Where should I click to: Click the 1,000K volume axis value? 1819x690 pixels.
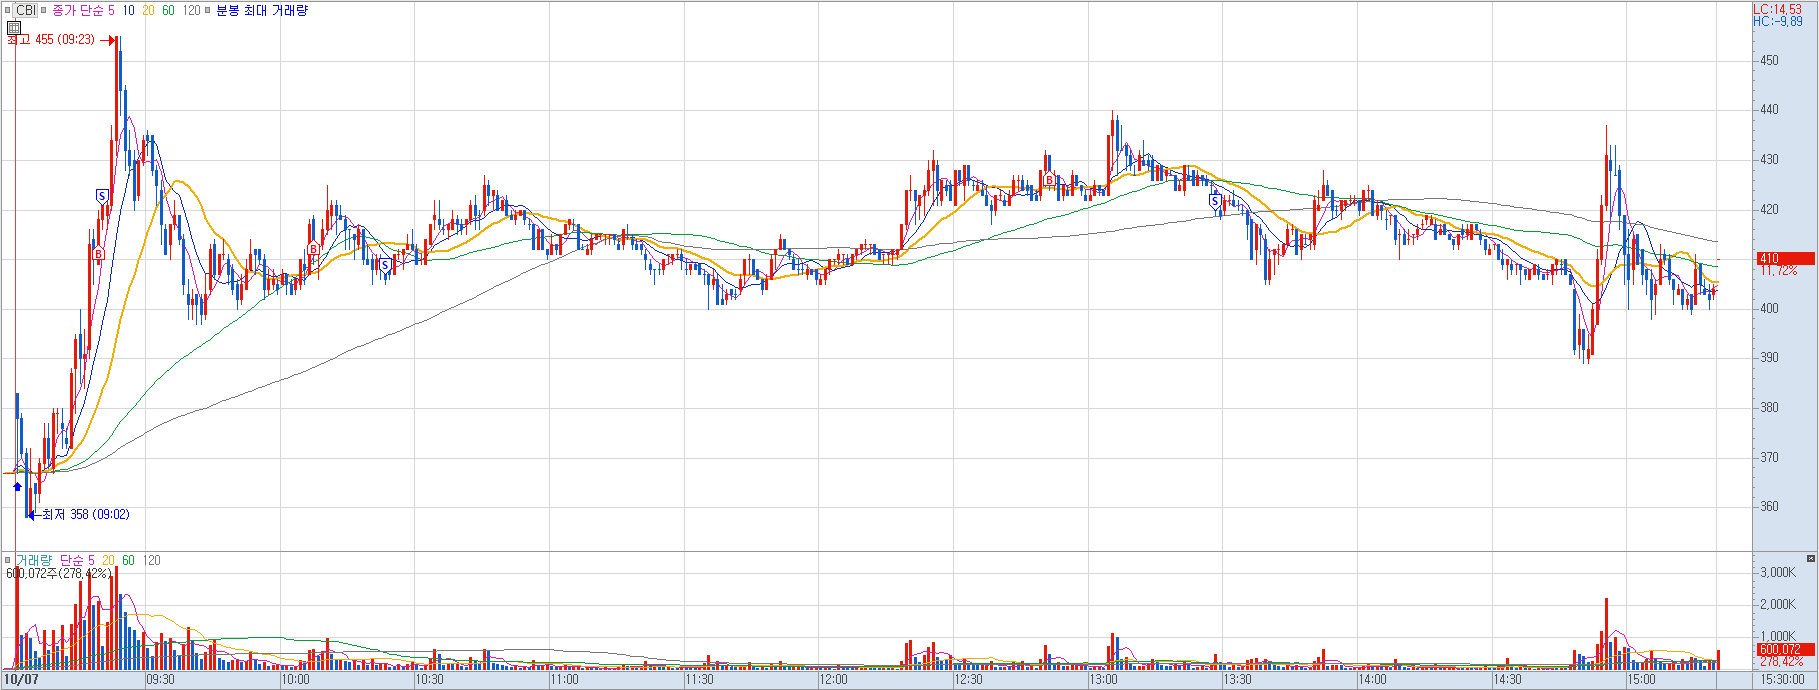click(1778, 637)
